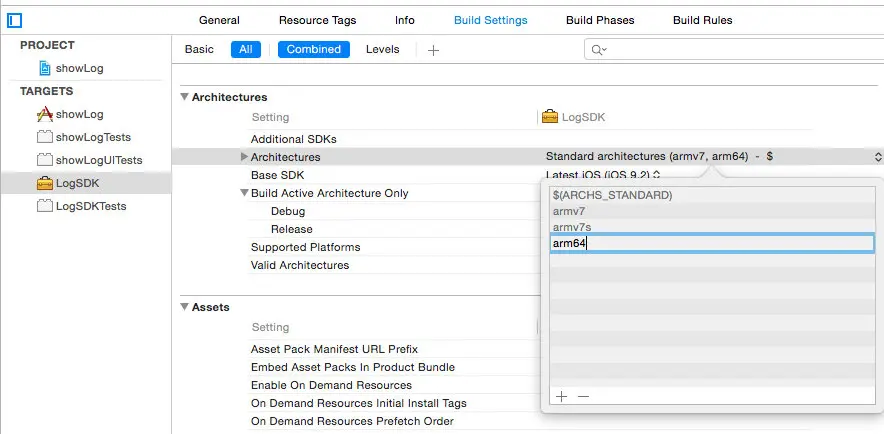Select the Release configuration row
This screenshot has width=884, height=434.
tap(291, 229)
